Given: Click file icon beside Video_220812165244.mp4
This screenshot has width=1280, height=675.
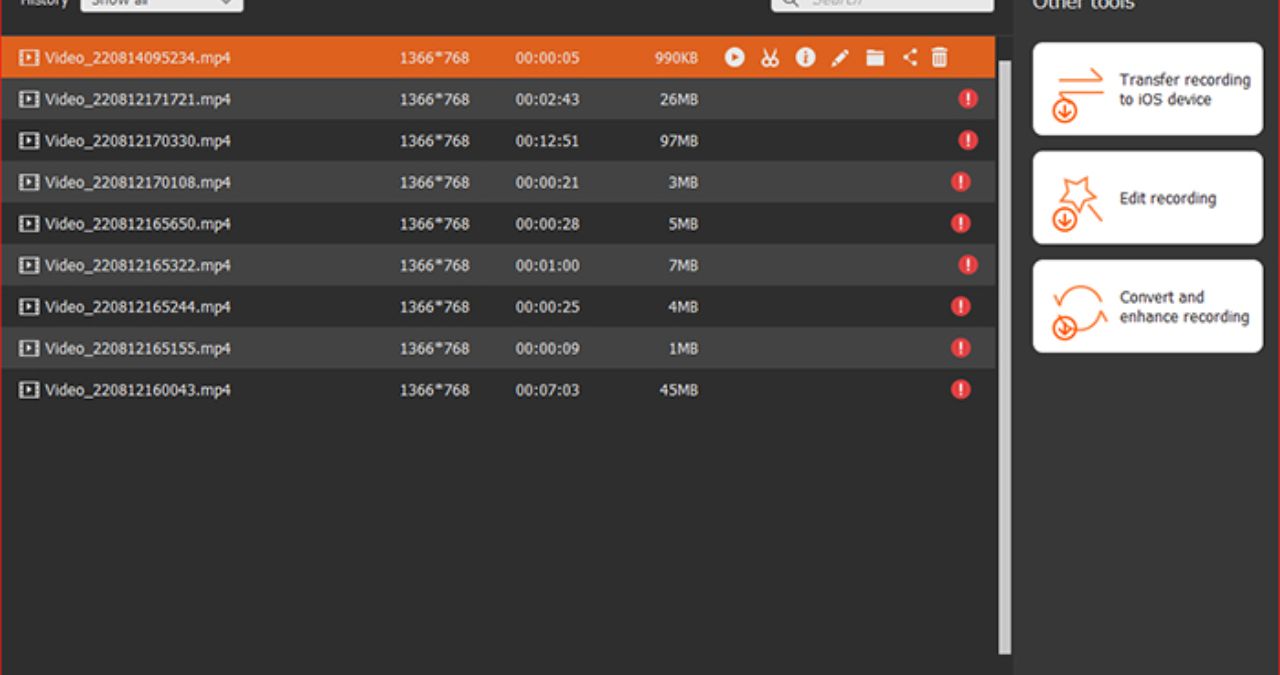Looking at the screenshot, I should pyautogui.click(x=29, y=307).
